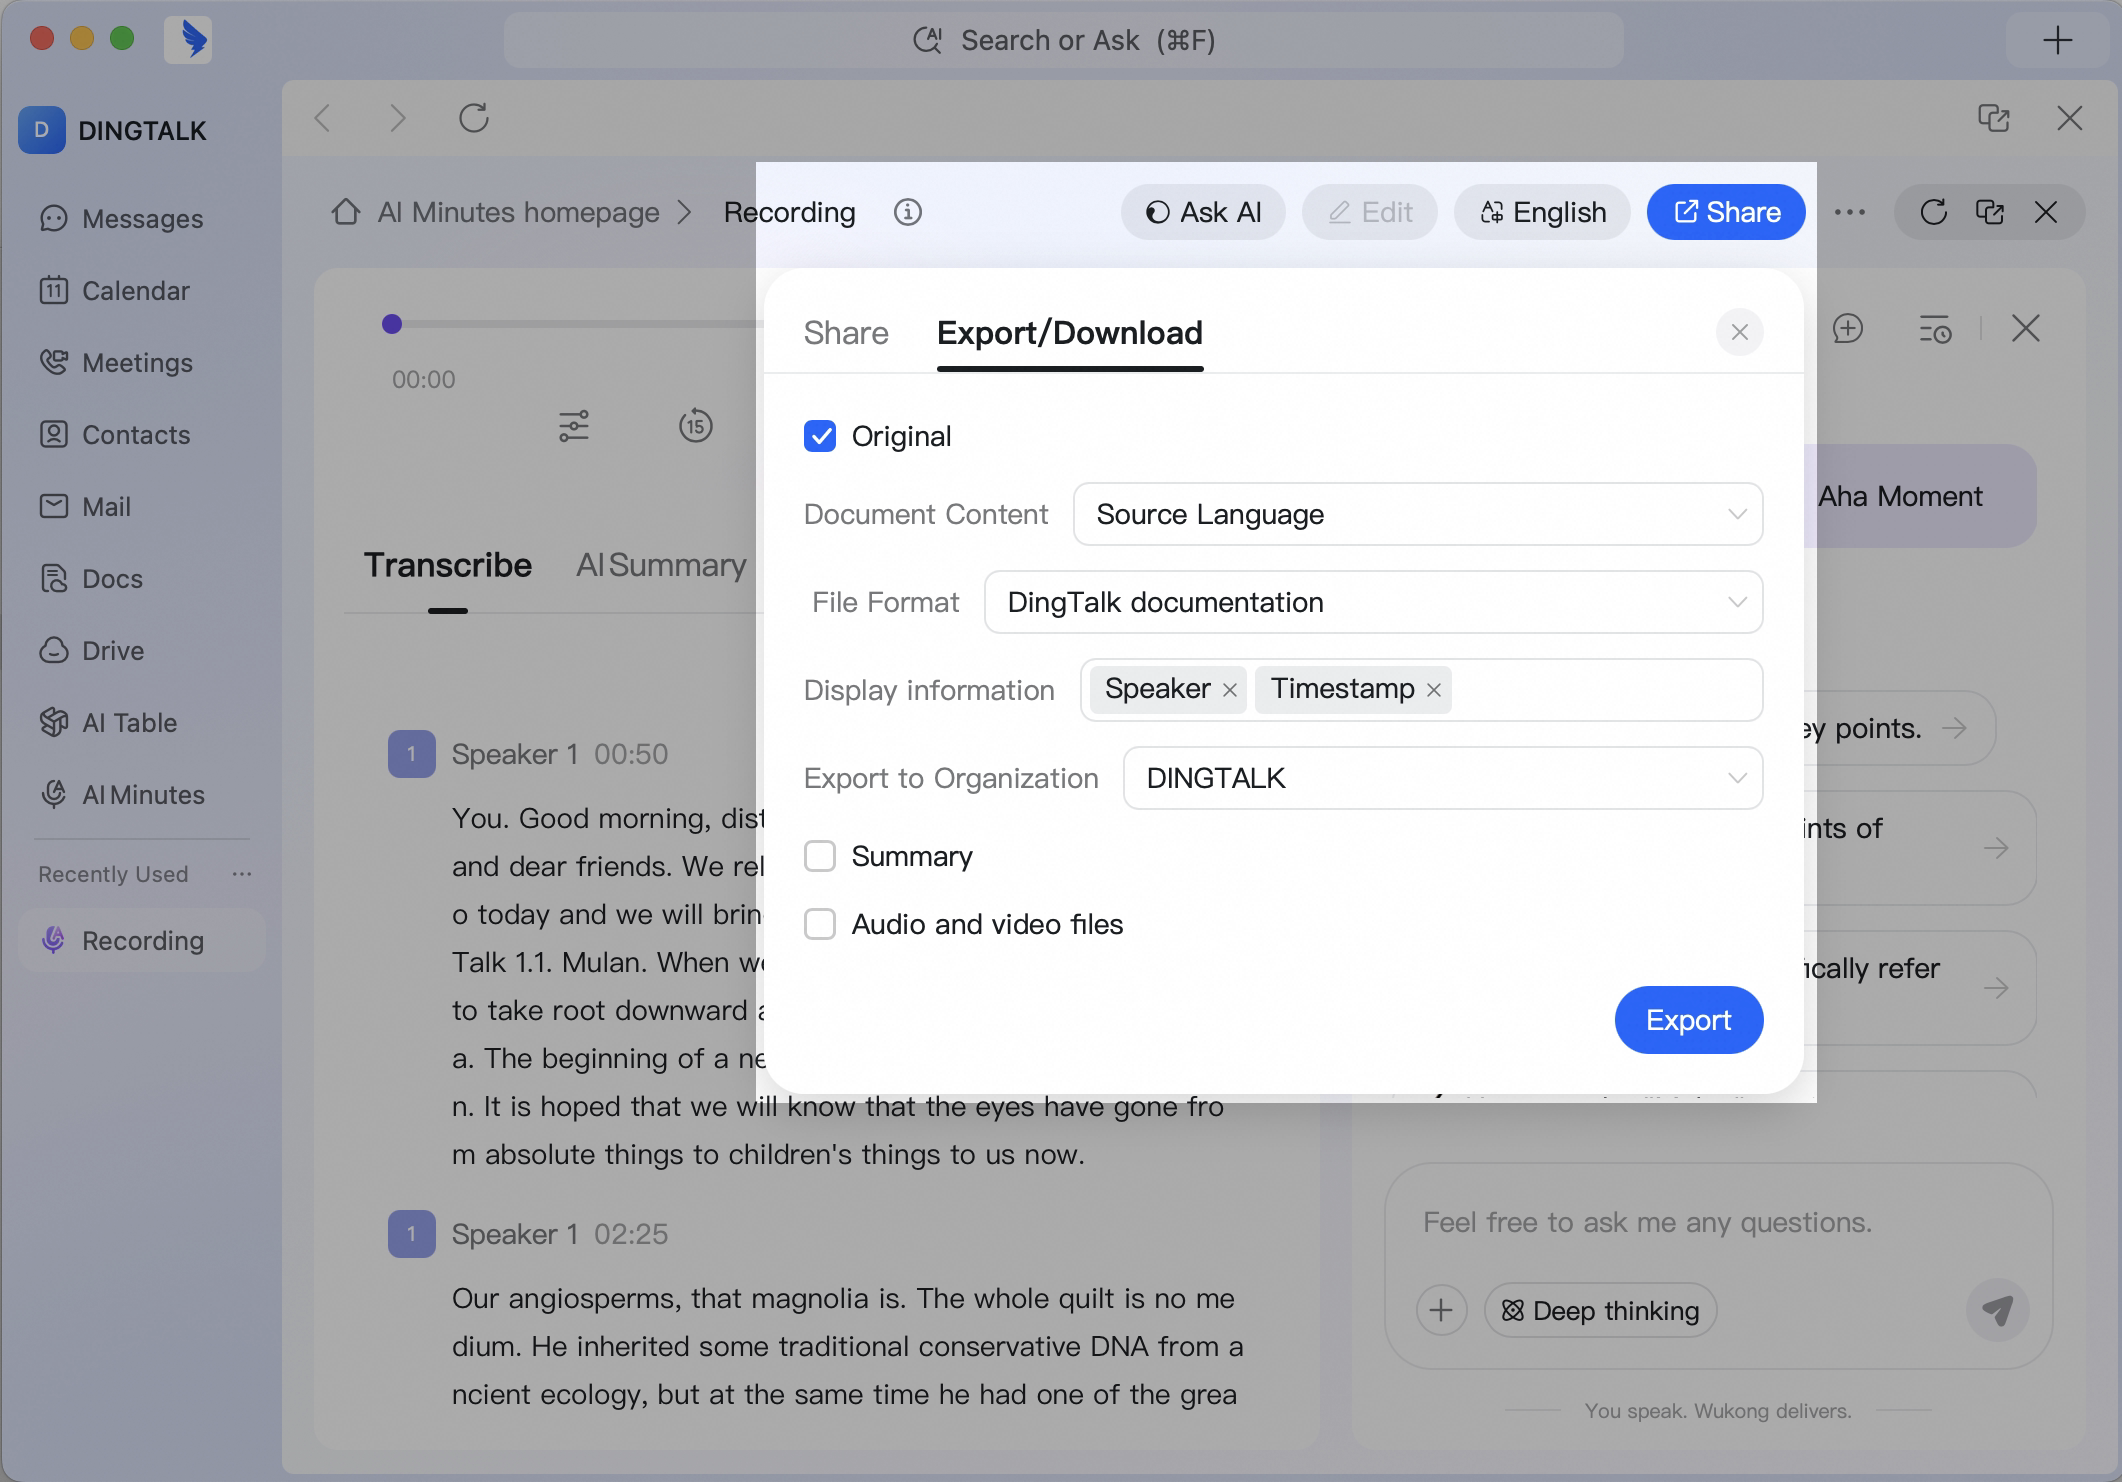Click the recording info icon

tap(907, 212)
